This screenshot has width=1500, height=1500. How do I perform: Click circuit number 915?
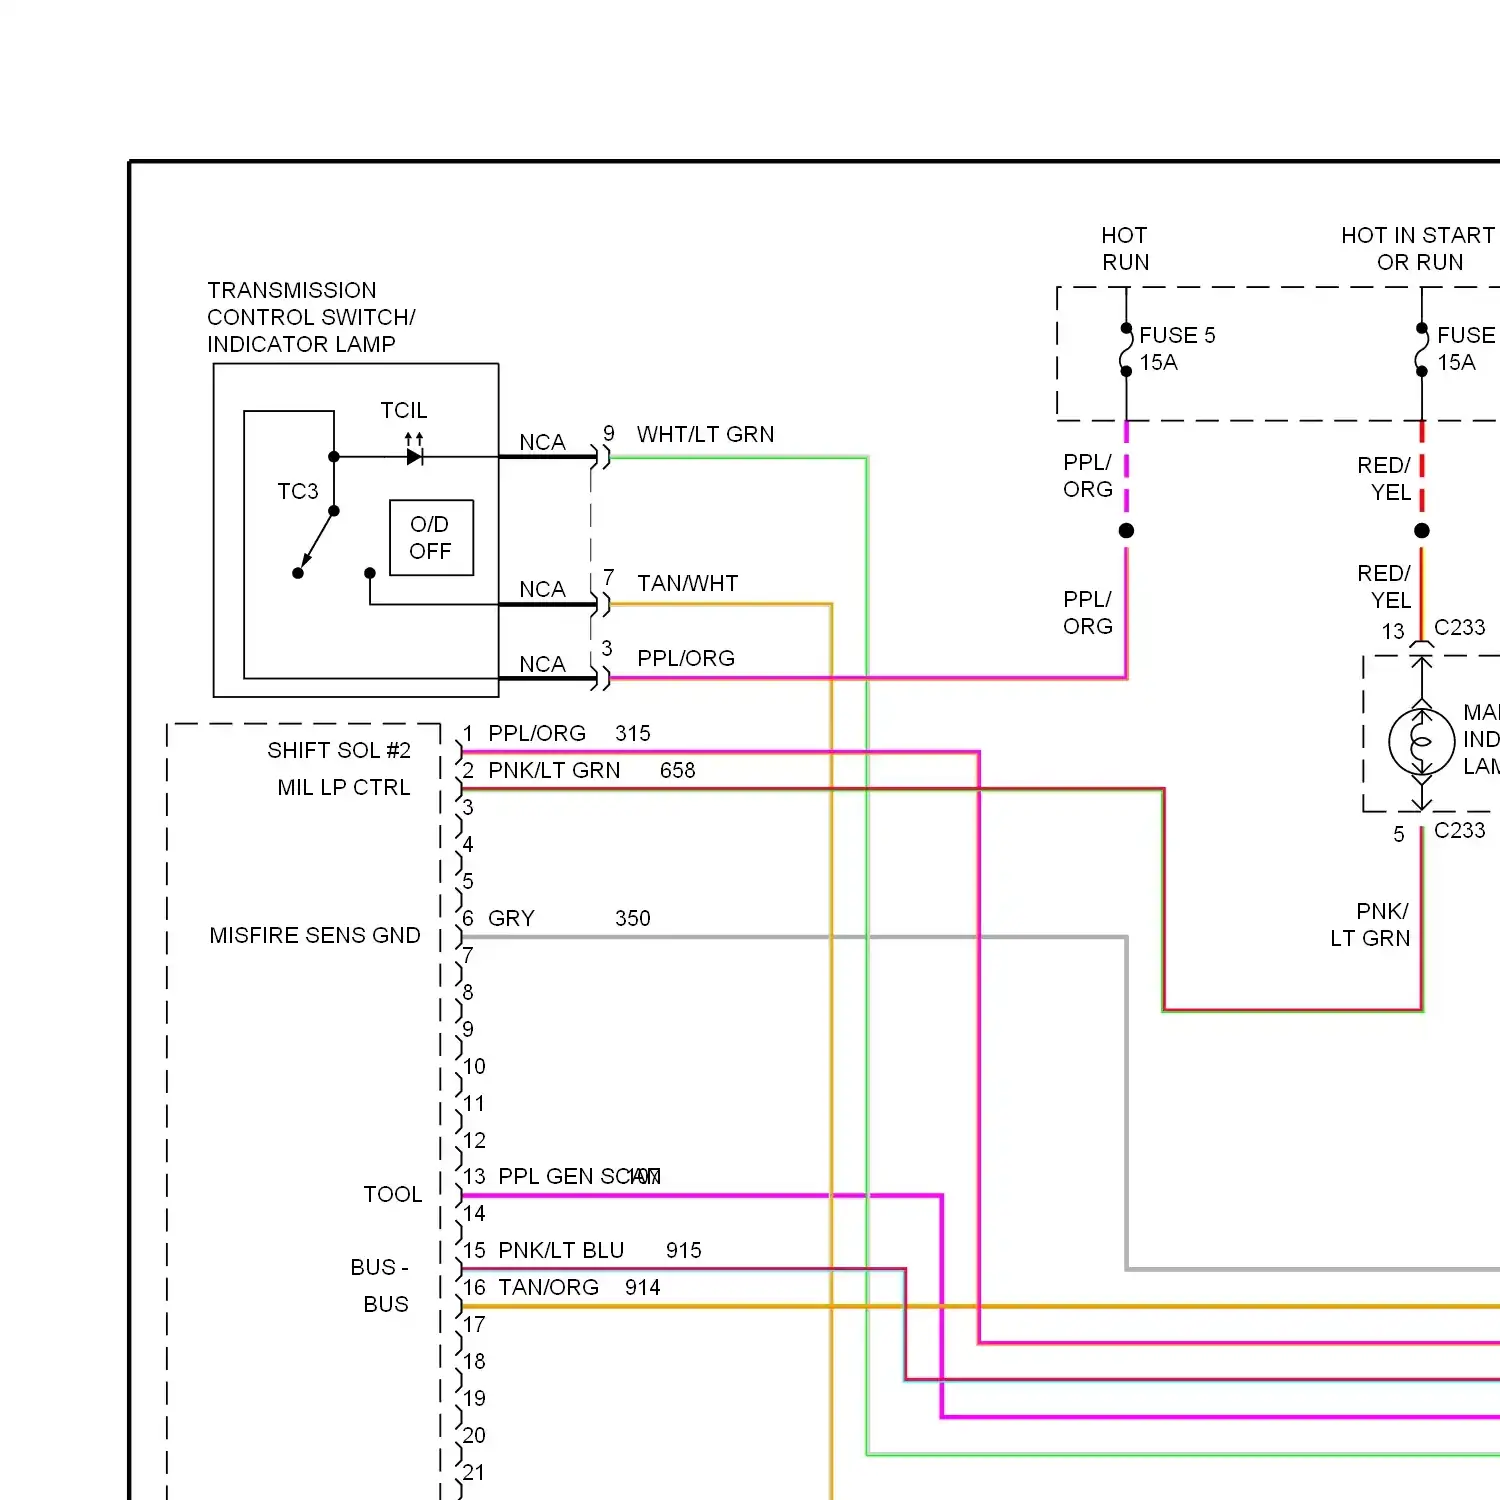684,1251
